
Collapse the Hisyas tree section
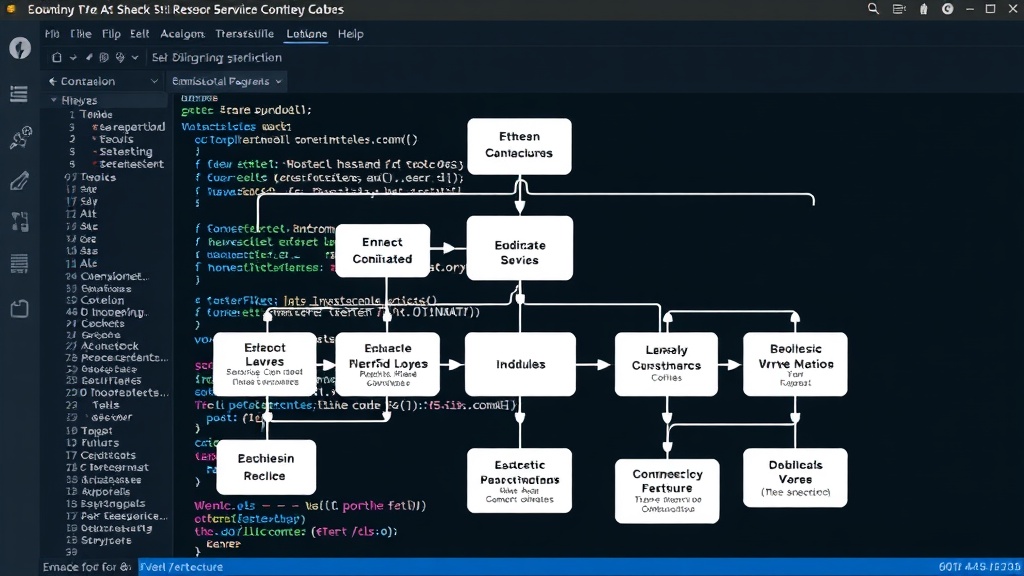tap(54, 100)
